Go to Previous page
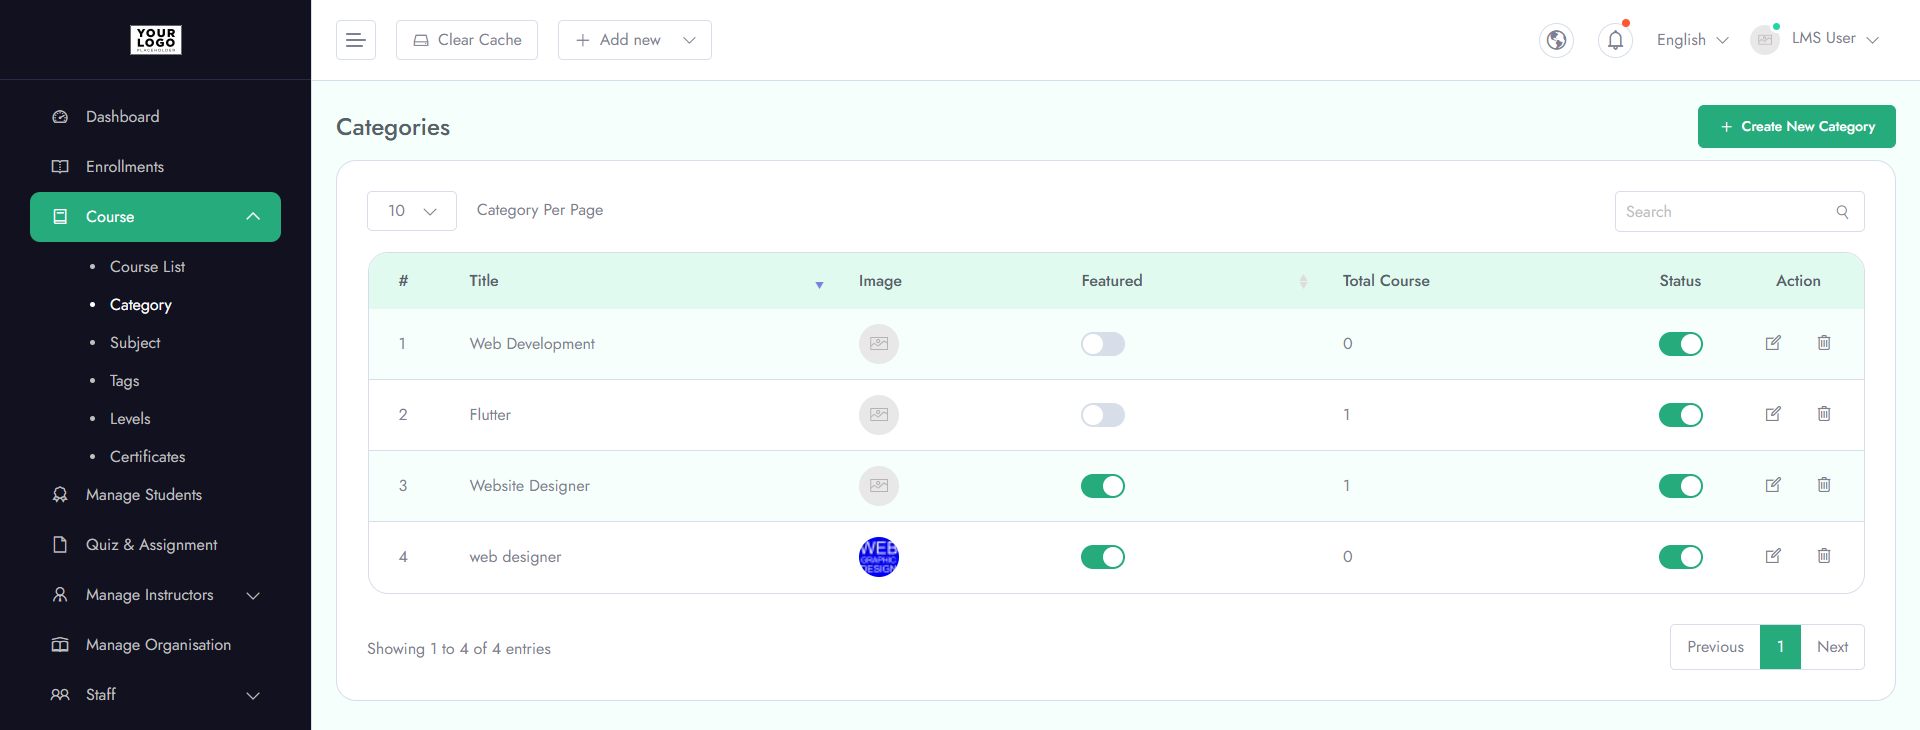Image resolution: width=1920 pixels, height=730 pixels. (x=1715, y=647)
